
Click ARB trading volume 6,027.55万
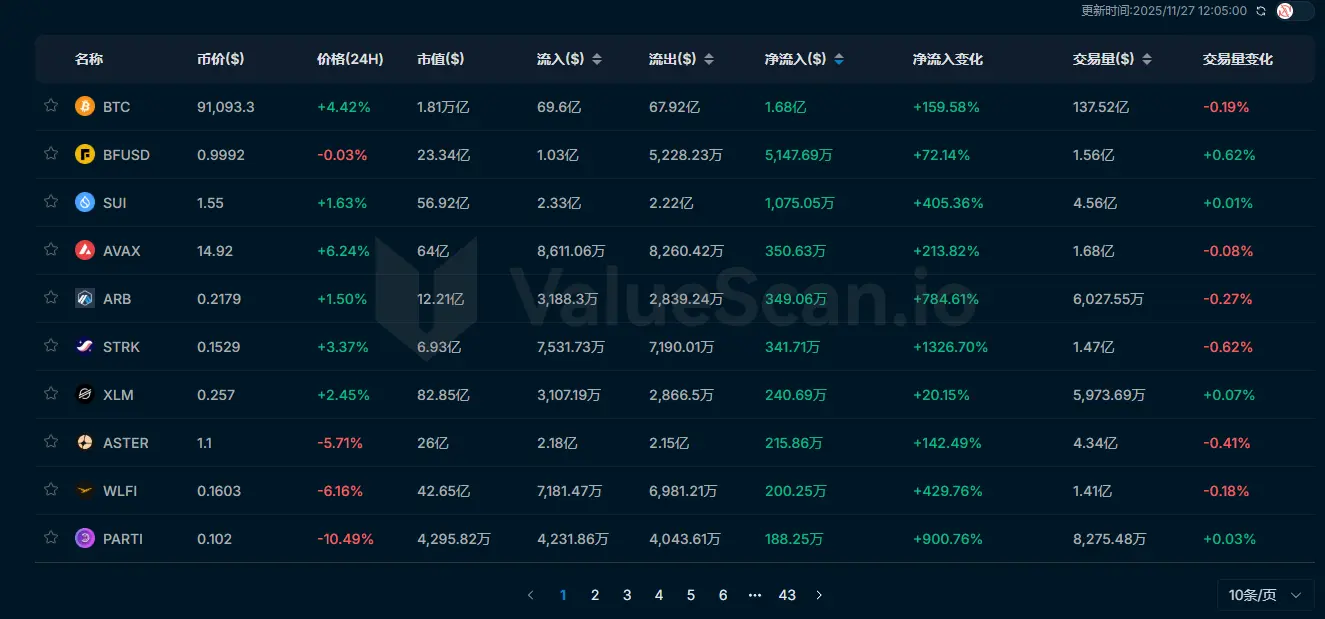[1109, 299]
